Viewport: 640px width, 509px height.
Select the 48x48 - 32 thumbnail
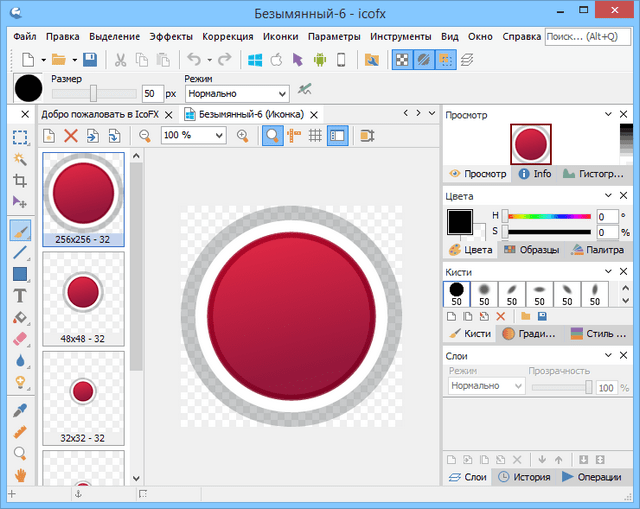[x=84, y=297]
